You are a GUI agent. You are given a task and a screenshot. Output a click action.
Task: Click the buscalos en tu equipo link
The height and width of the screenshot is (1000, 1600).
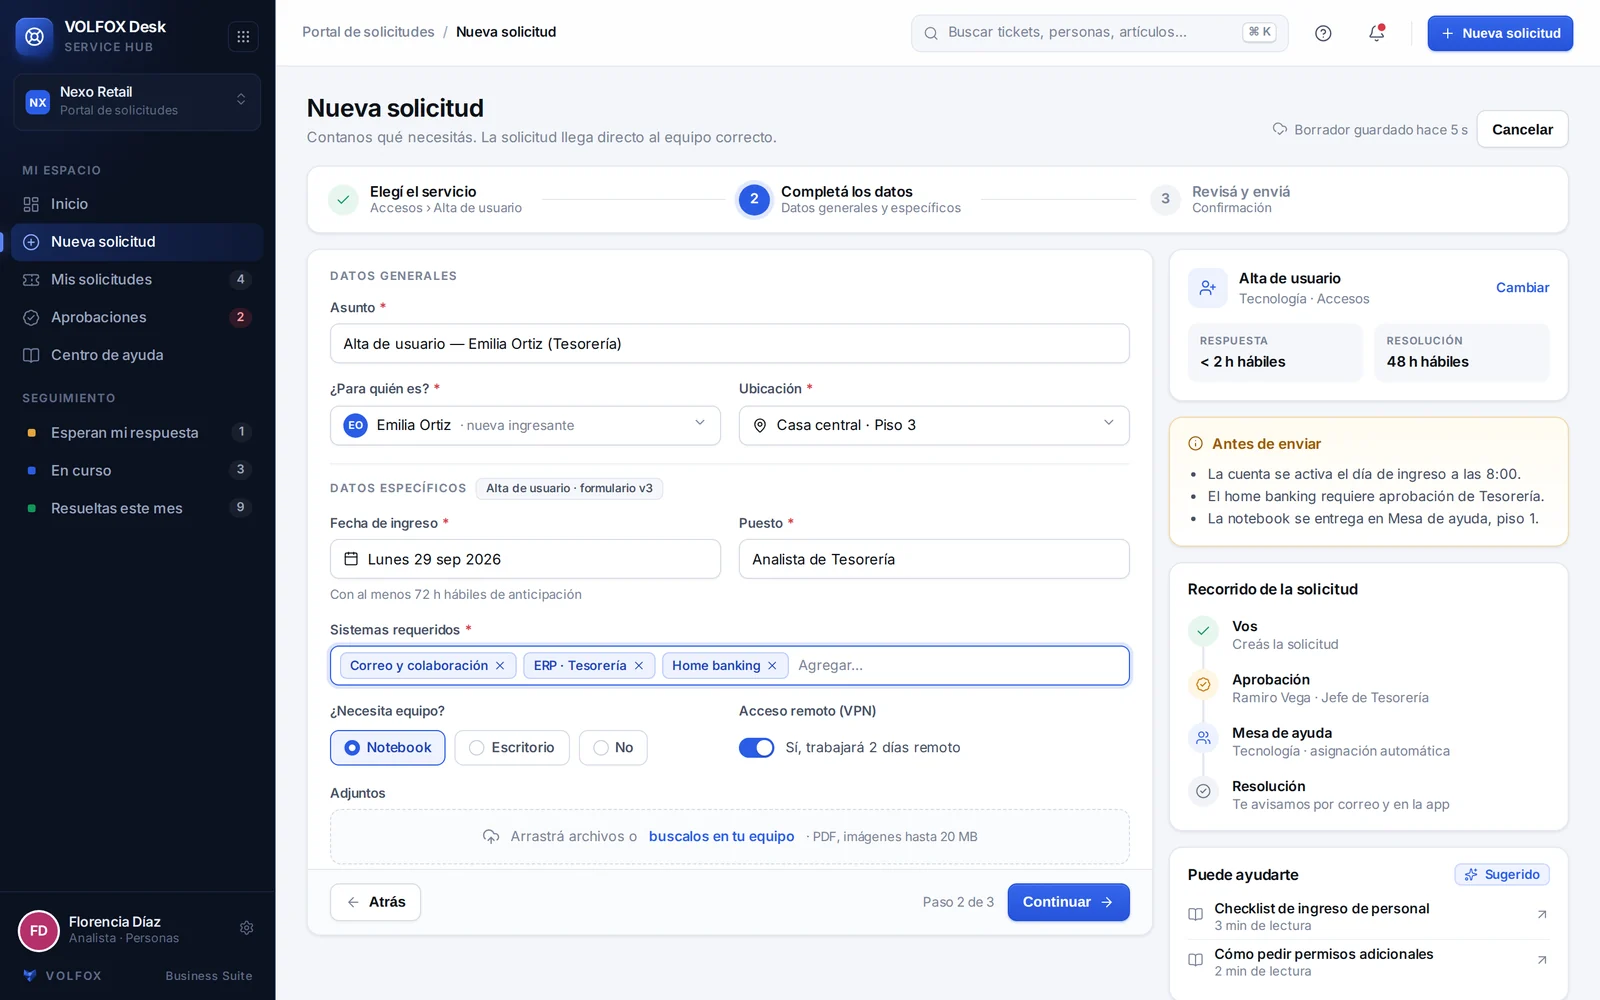(722, 837)
